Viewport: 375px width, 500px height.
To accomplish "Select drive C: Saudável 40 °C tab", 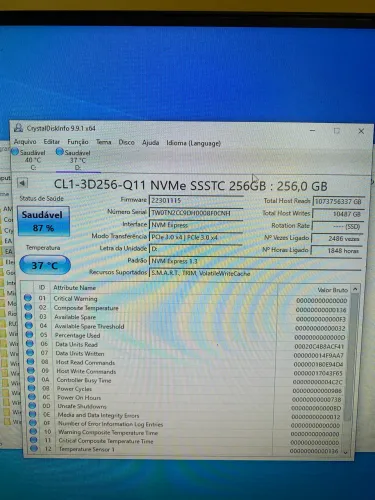I will (x=30, y=160).
